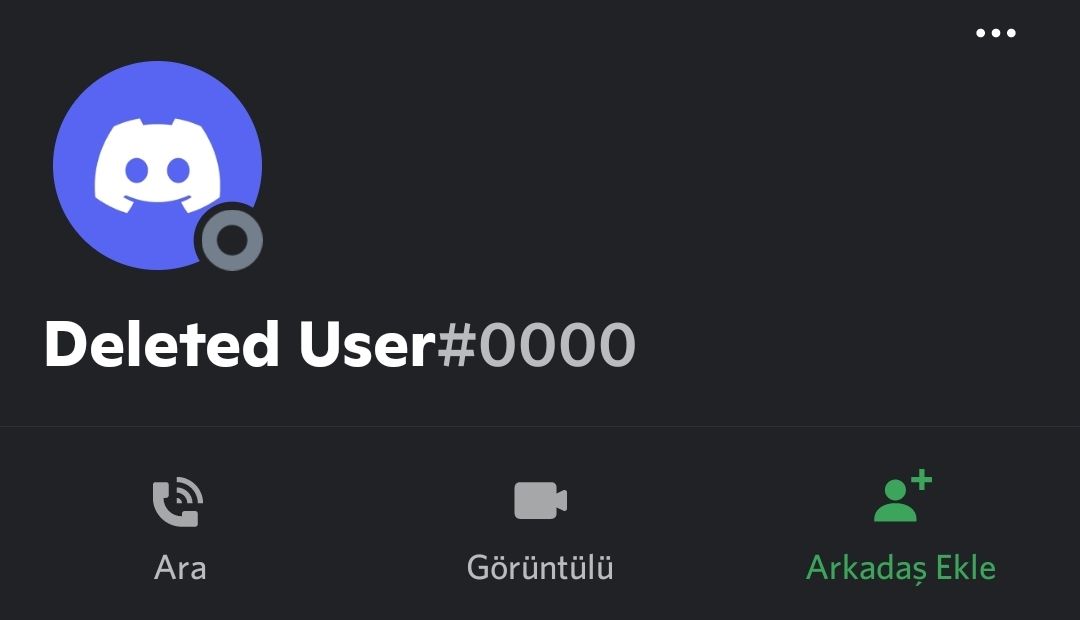Click the white Discord logo in avatar
Viewport: 1080px width, 620px height.
[x=158, y=165]
